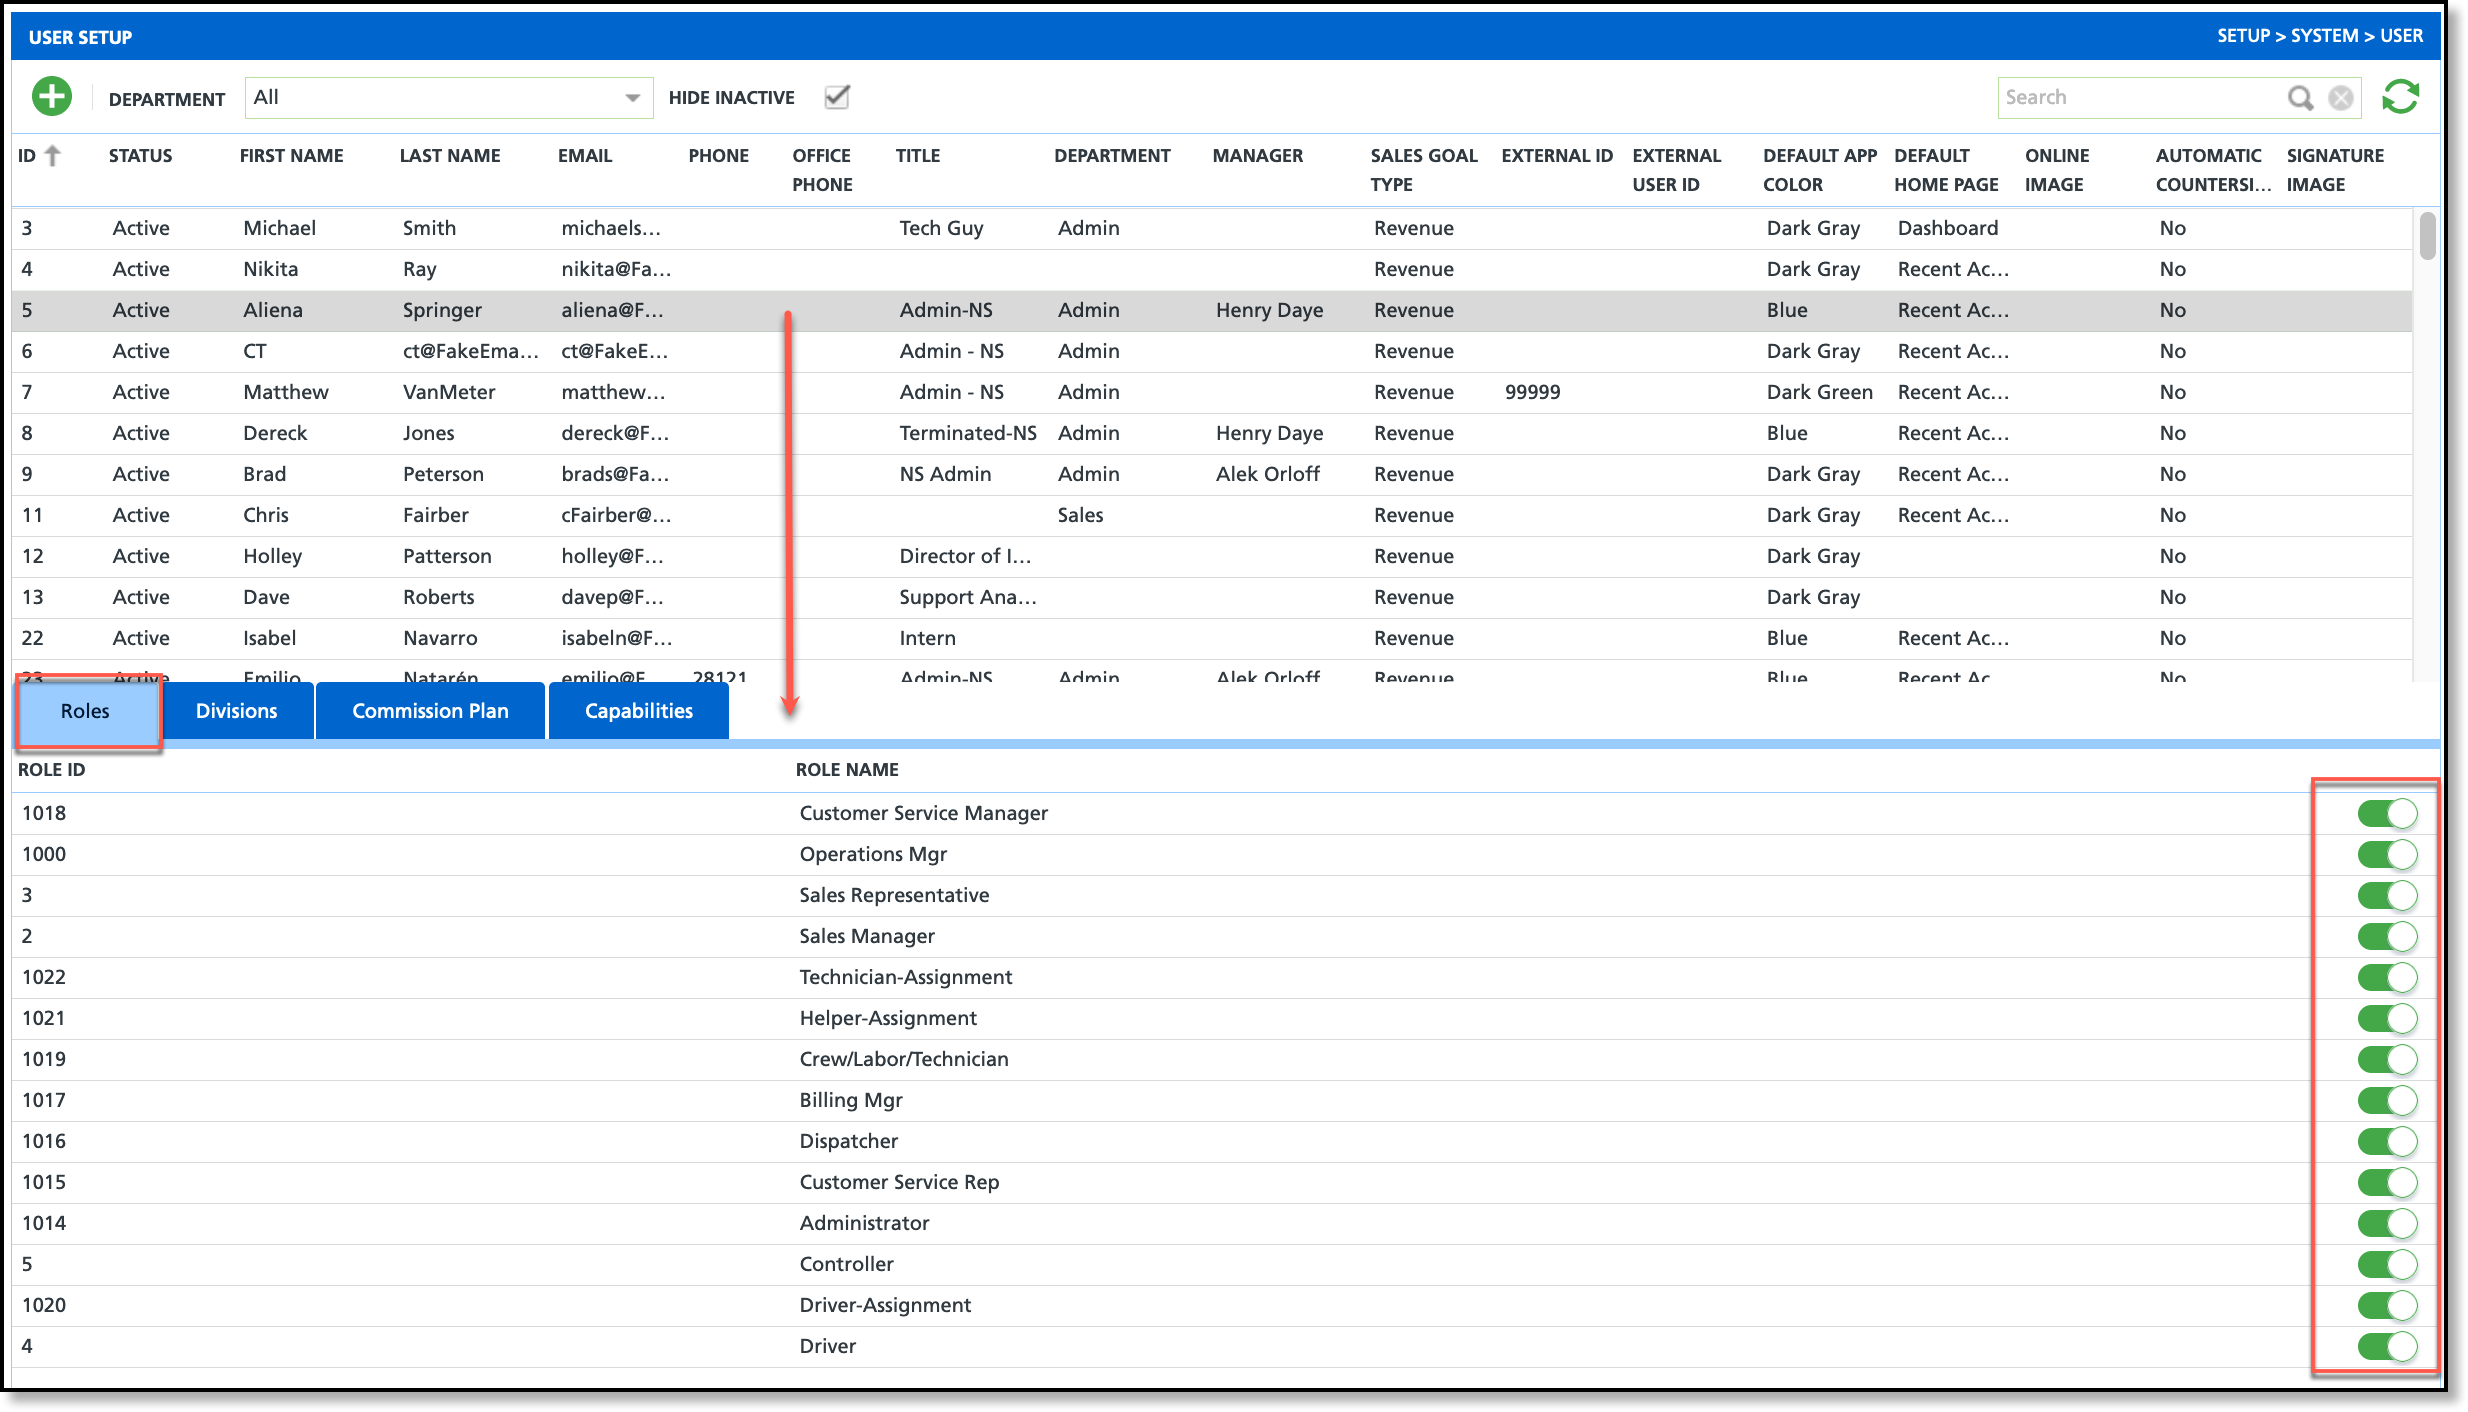The image size is (2468, 1412).
Task: Click the green refresh icon
Action: click(x=2400, y=97)
